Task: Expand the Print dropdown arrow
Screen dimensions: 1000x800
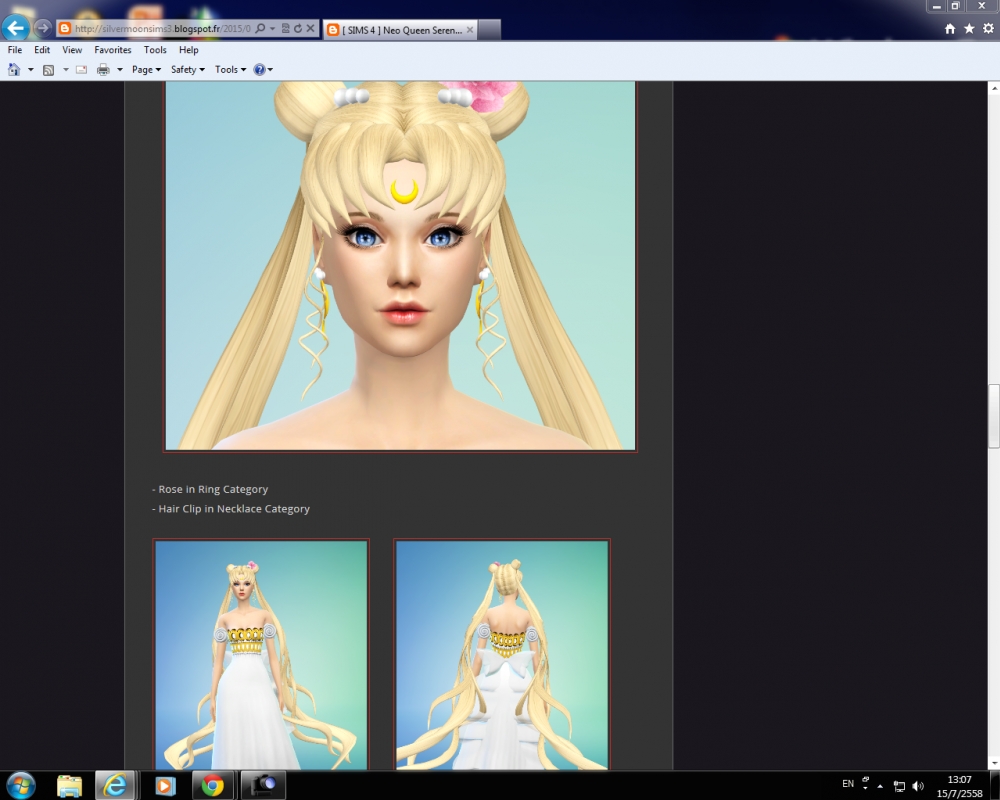Action: point(119,70)
